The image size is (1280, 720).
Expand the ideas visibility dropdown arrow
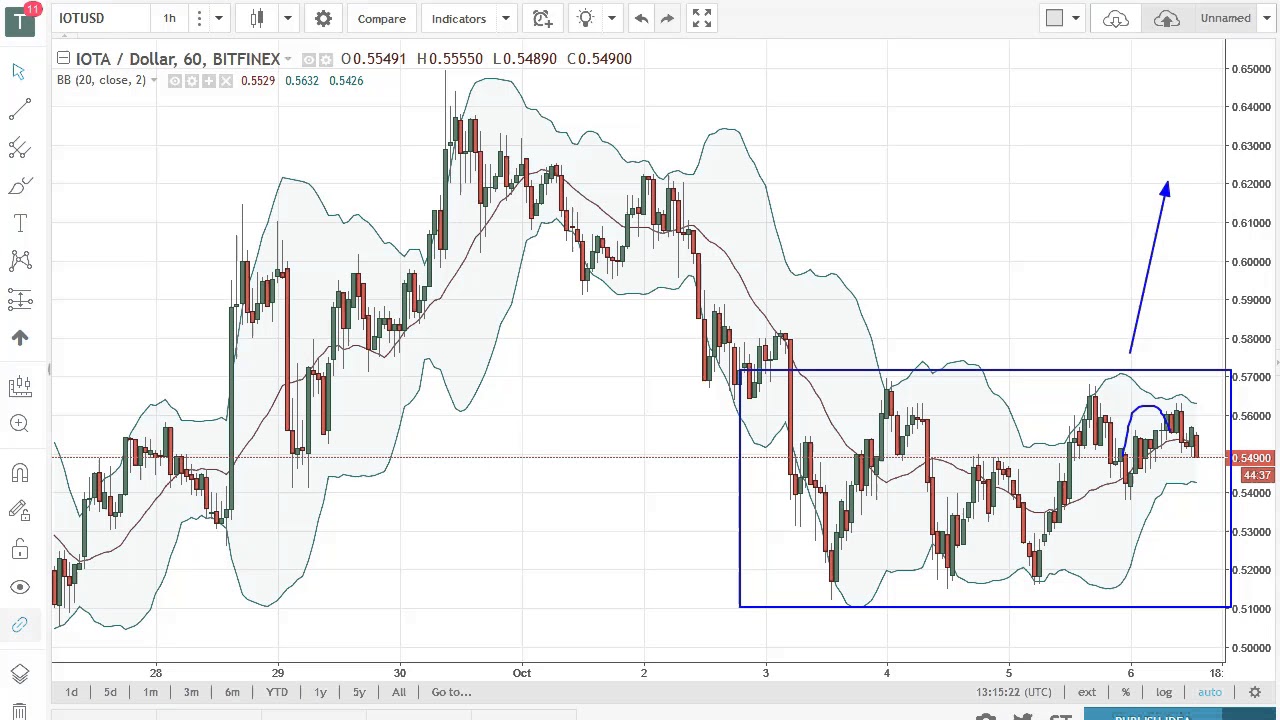611,18
